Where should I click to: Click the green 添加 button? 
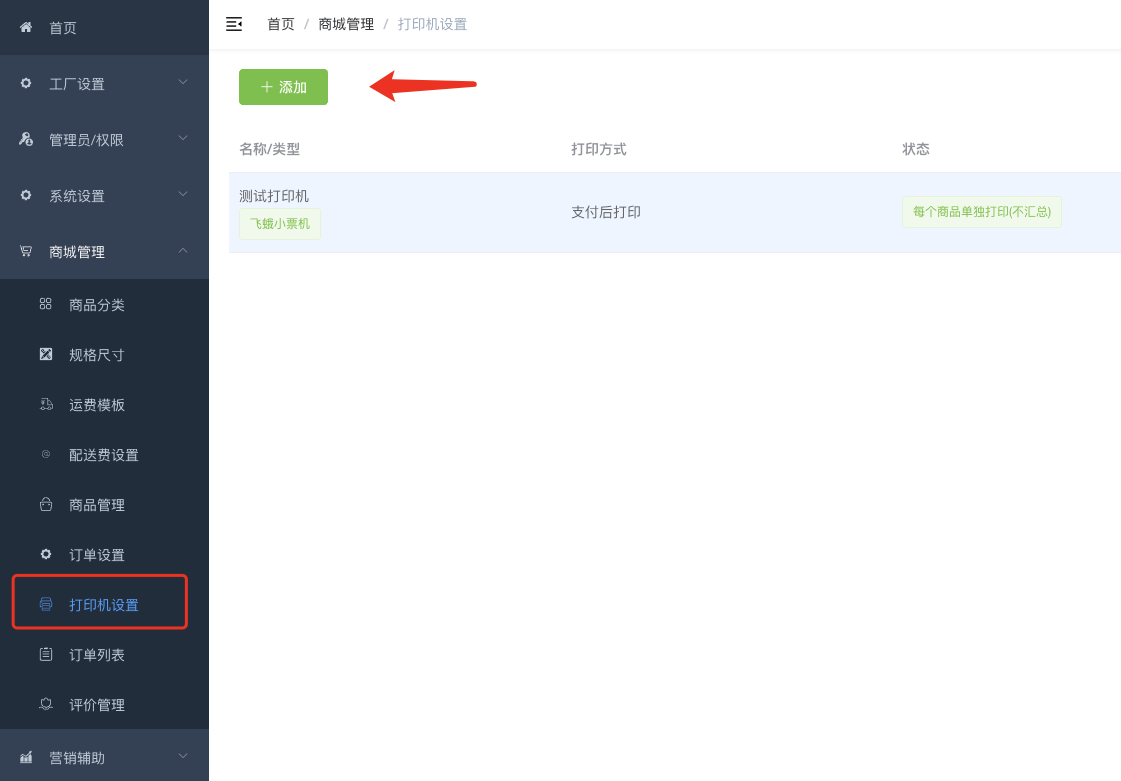click(283, 87)
